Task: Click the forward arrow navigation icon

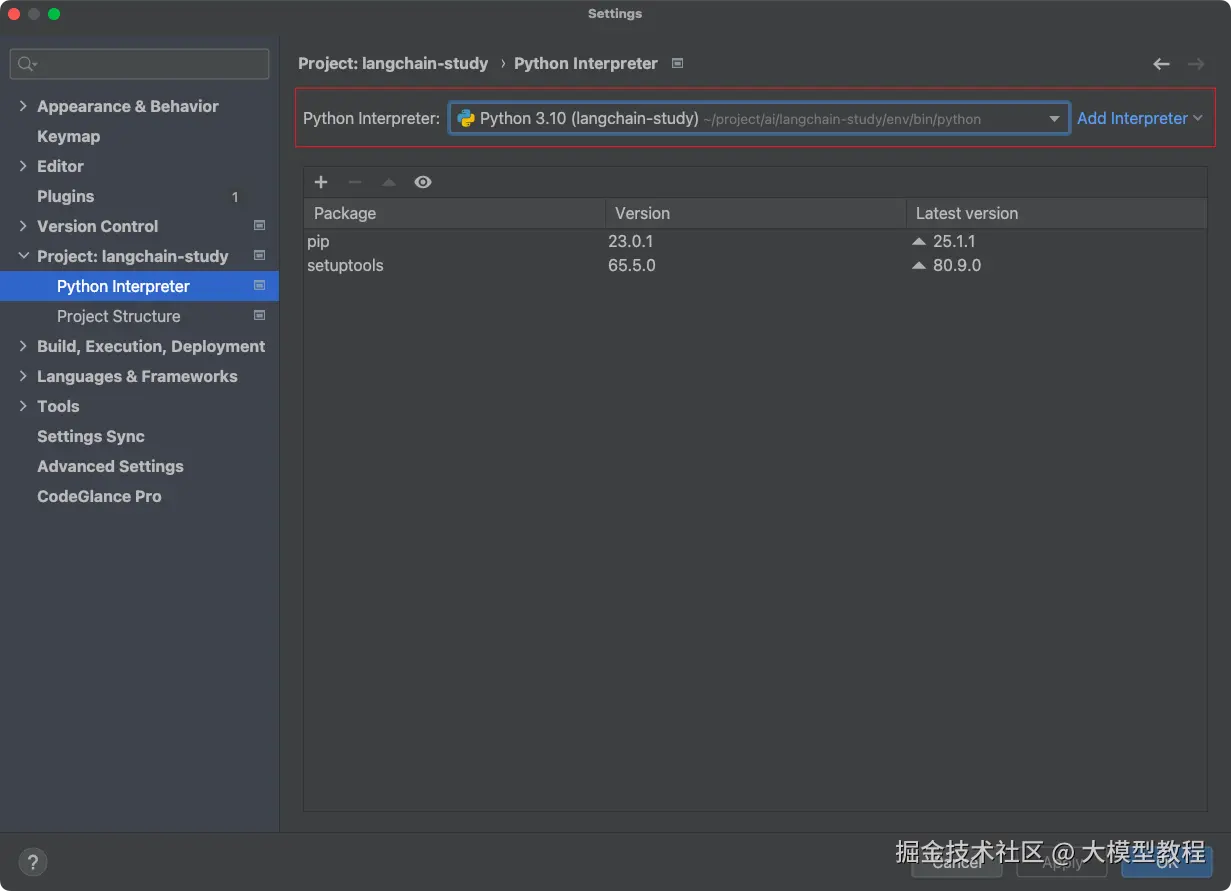Action: (x=1196, y=64)
